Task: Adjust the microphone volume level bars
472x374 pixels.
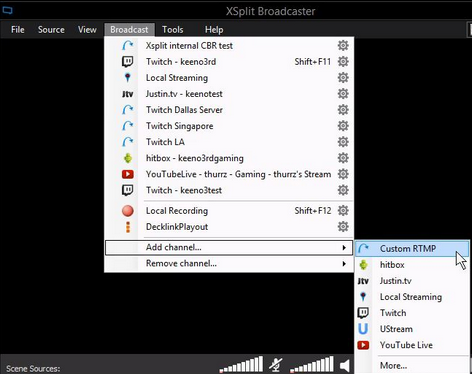Action: 241,364
